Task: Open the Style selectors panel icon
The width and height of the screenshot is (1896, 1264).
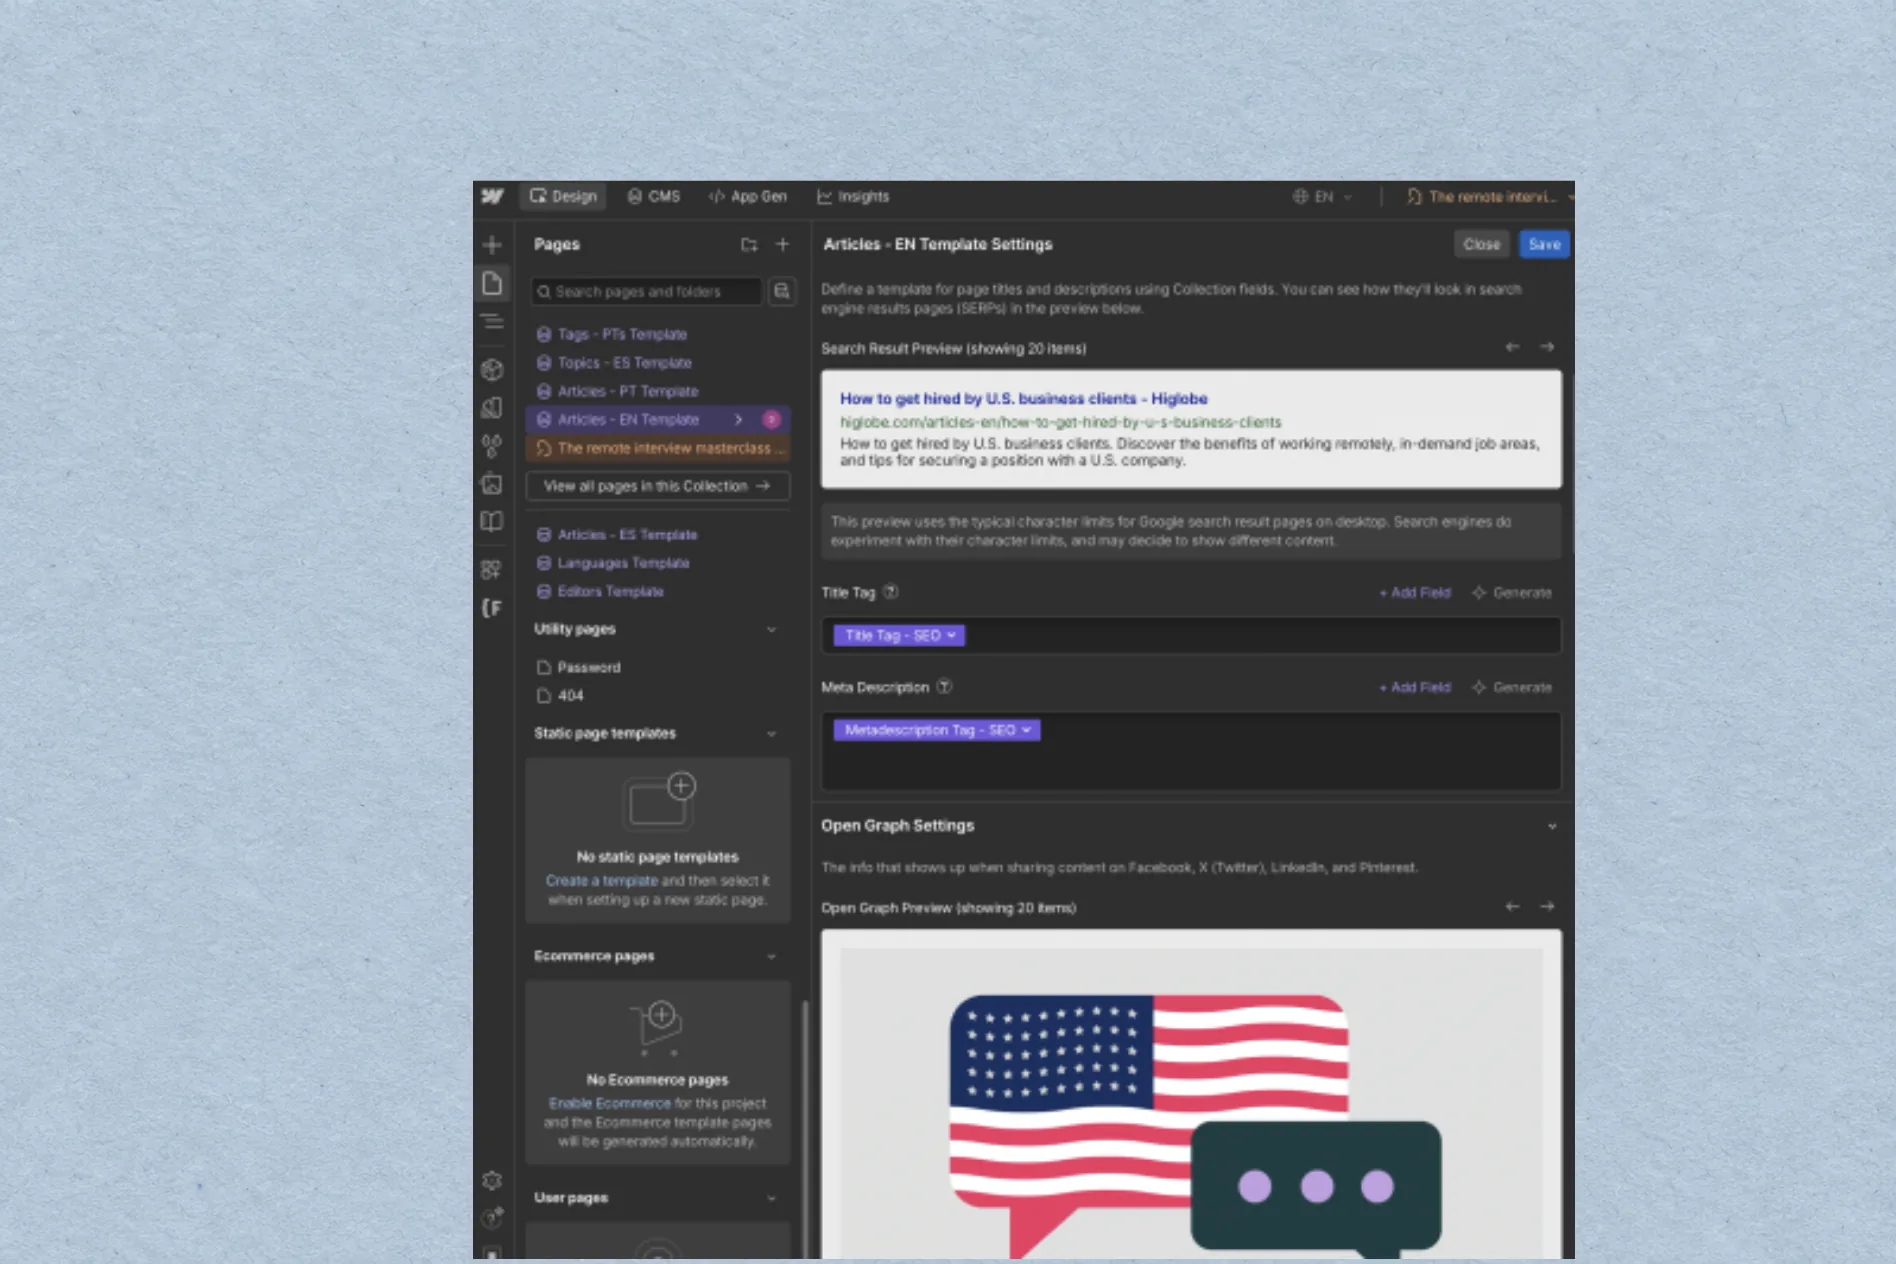Action: (x=492, y=408)
